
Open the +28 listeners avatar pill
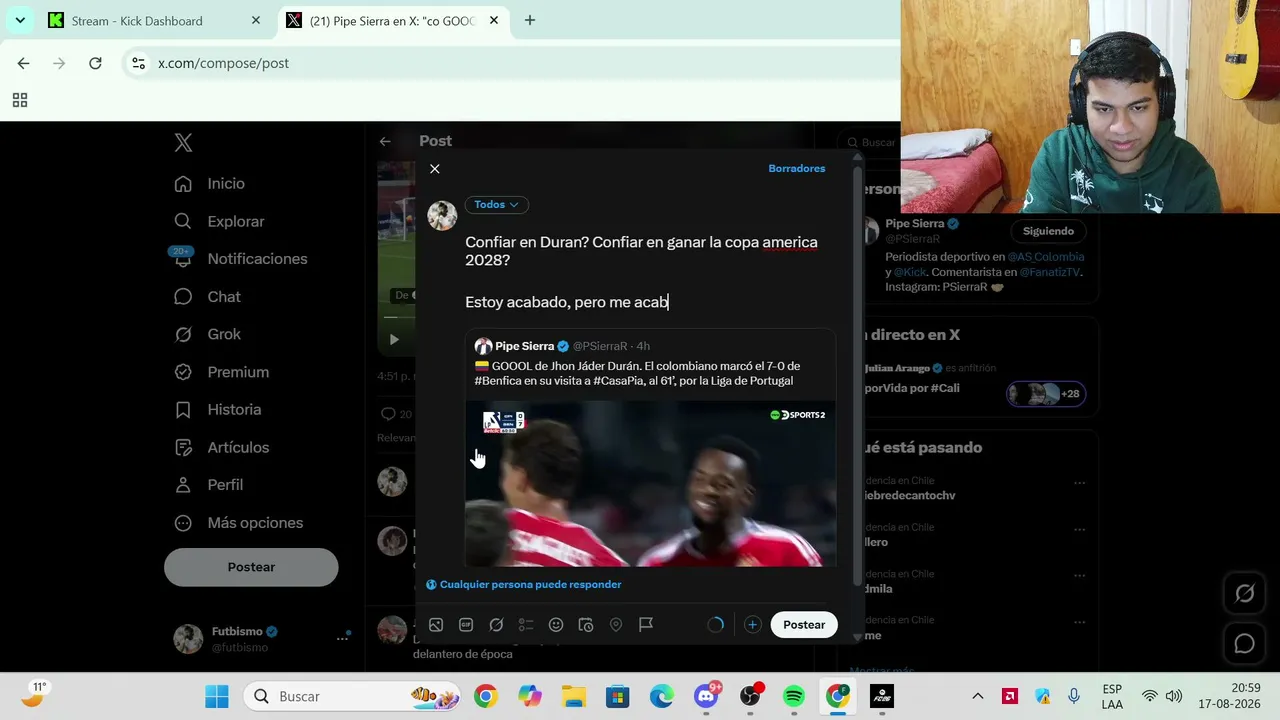(x=1045, y=393)
